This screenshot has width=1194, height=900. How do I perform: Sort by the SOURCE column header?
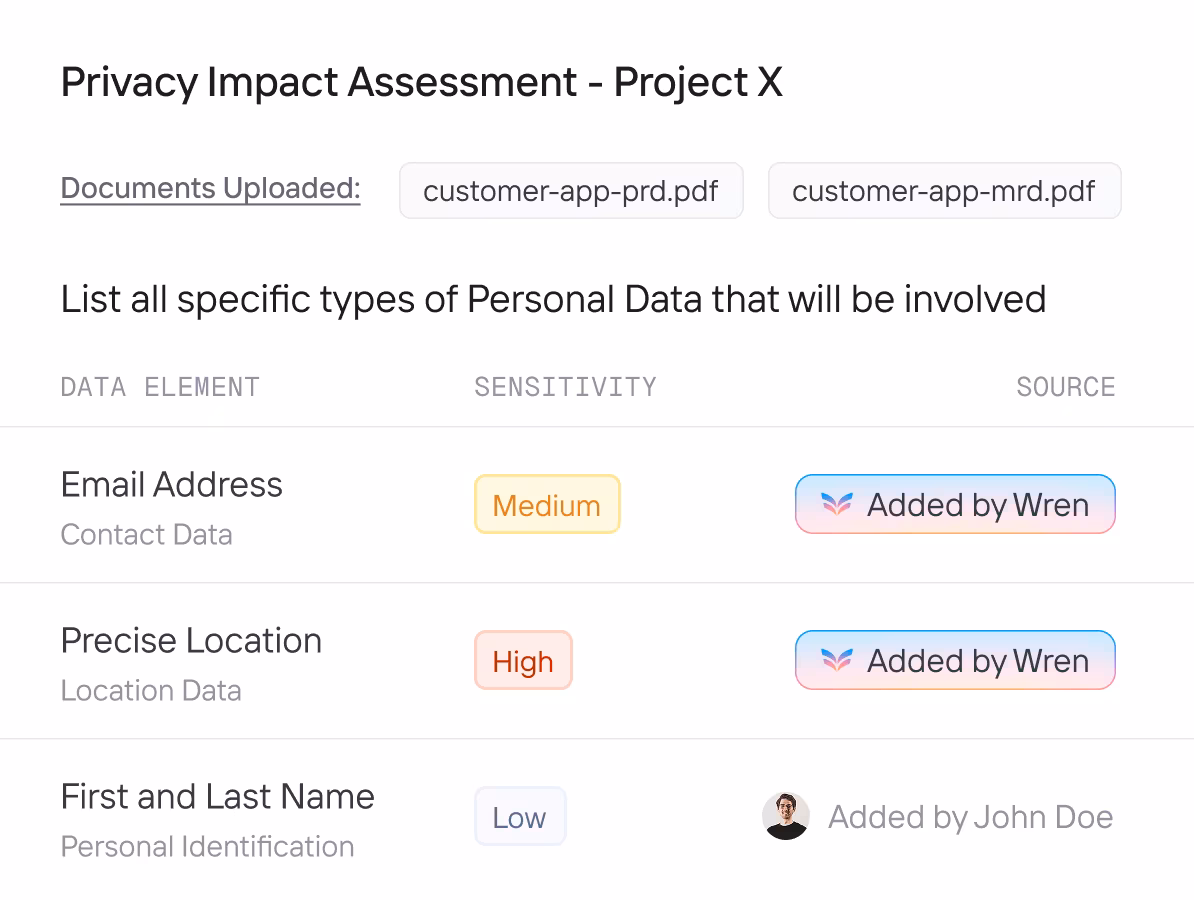click(x=1065, y=387)
